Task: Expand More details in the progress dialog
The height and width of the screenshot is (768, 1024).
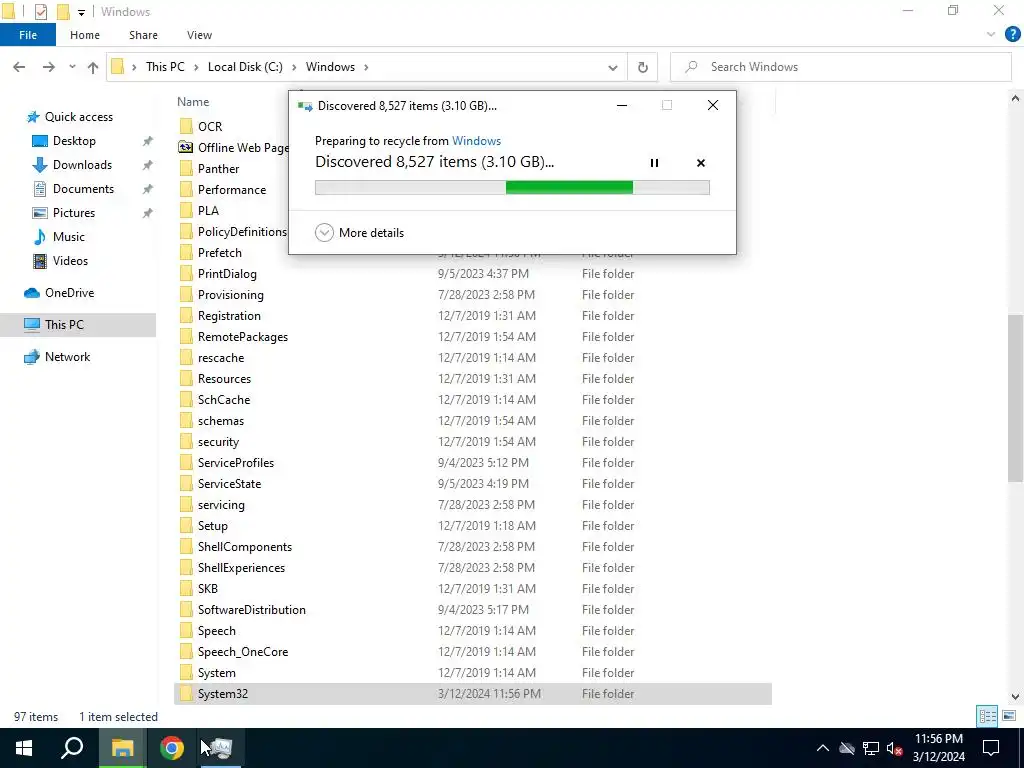Action: [359, 232]
